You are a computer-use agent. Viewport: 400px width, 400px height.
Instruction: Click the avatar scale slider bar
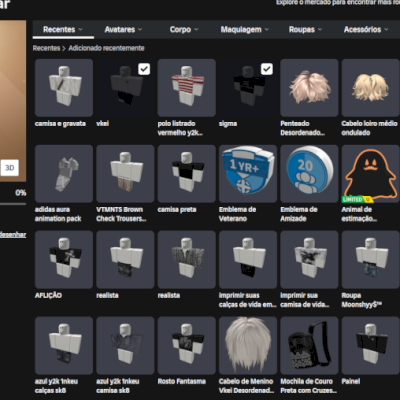[13, 204]
